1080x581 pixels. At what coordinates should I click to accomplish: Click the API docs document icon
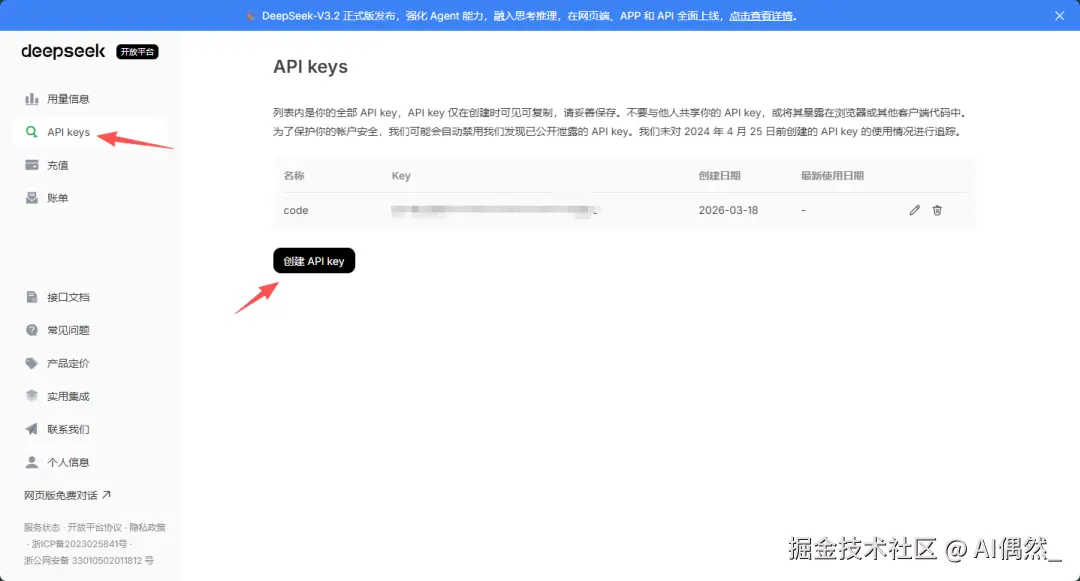32,297
